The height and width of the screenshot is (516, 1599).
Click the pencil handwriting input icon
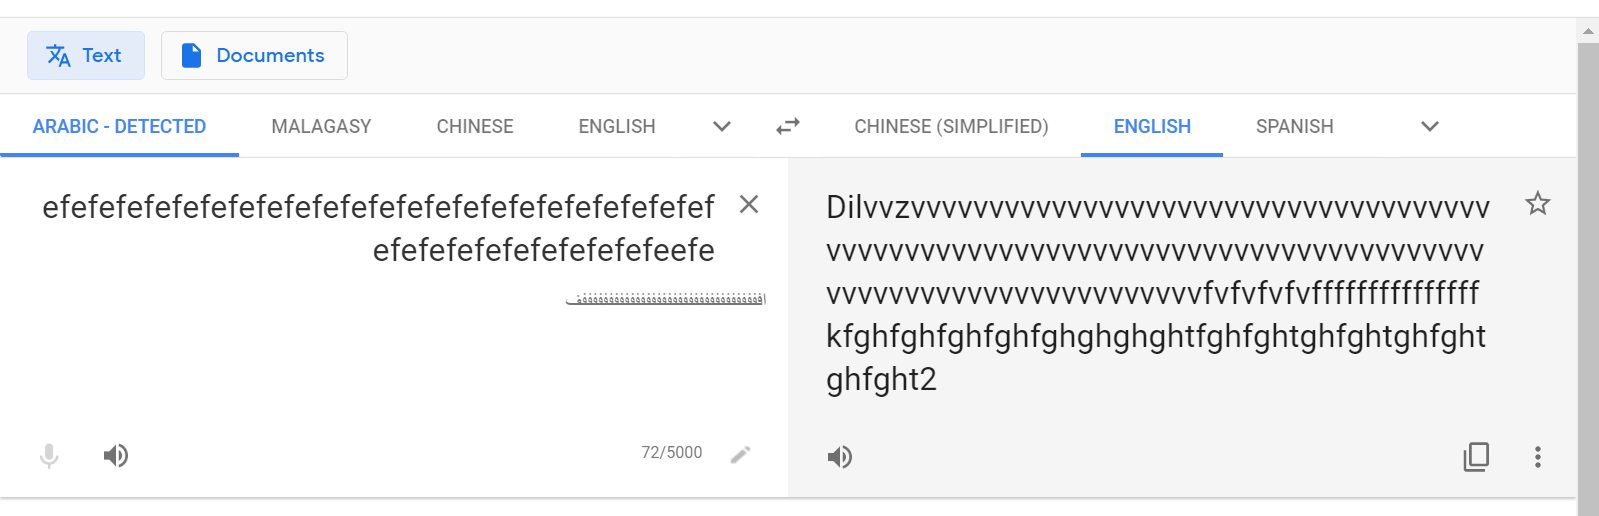coord(740,455)
